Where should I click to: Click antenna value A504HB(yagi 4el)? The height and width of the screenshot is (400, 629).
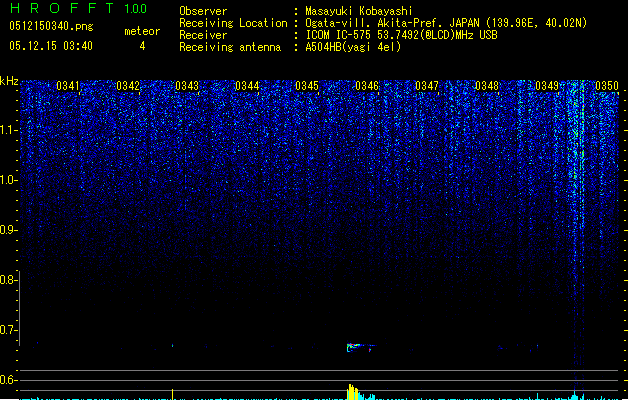[x=353, y=47]
